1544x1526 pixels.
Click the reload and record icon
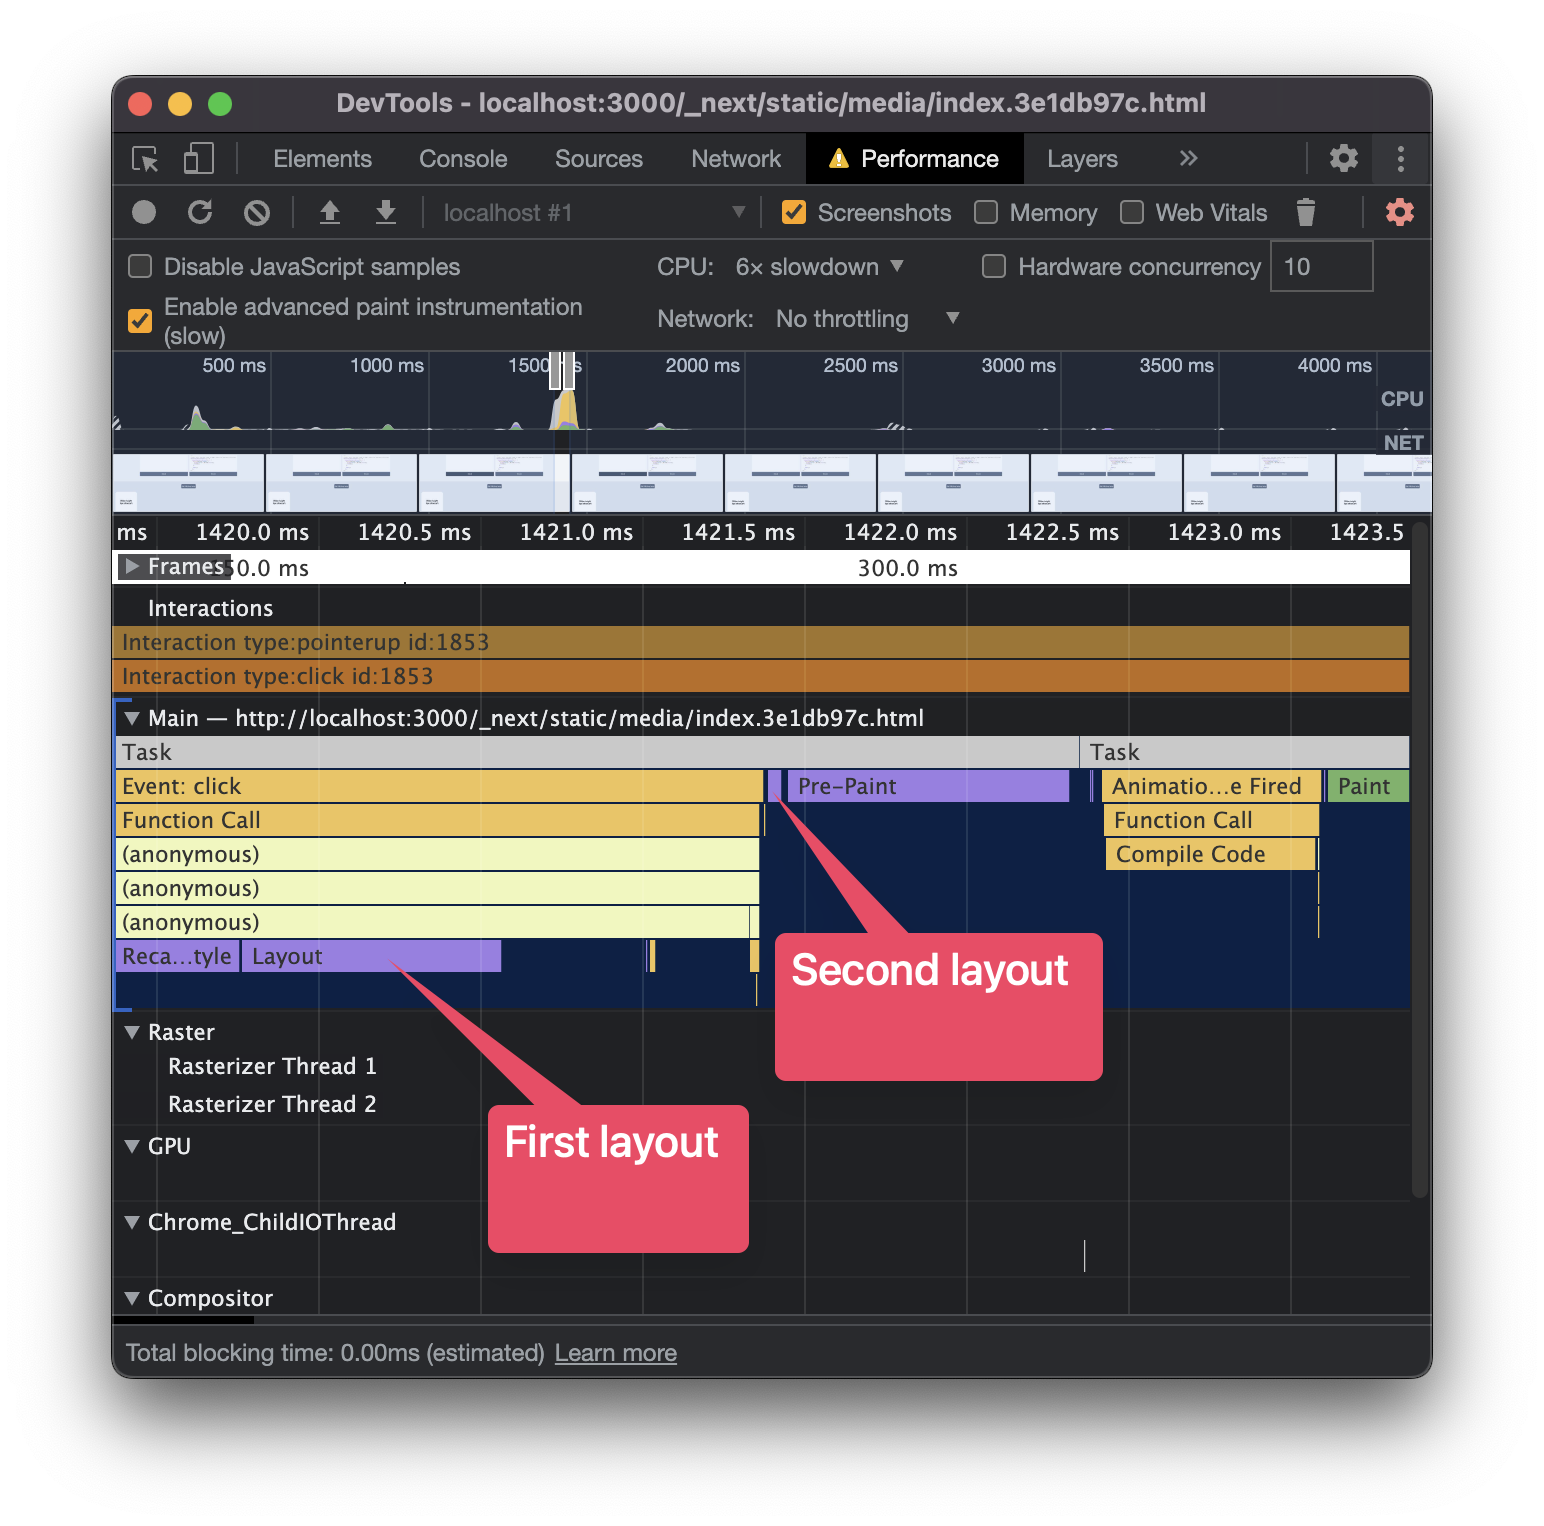coord(200,212)
